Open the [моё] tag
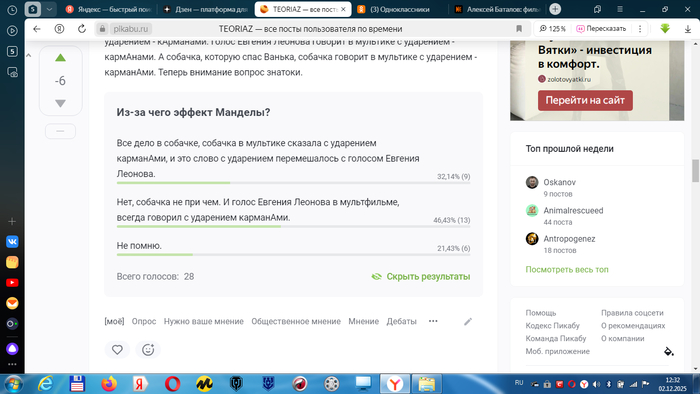 114,321
